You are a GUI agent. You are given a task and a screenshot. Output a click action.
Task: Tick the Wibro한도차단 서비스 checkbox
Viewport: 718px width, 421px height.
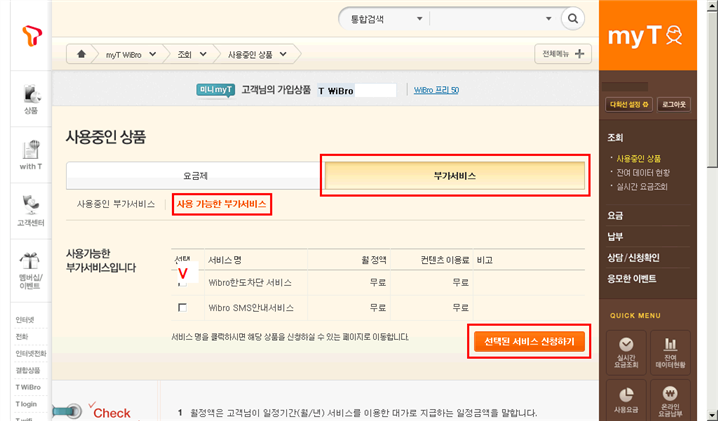pos(182,283)
